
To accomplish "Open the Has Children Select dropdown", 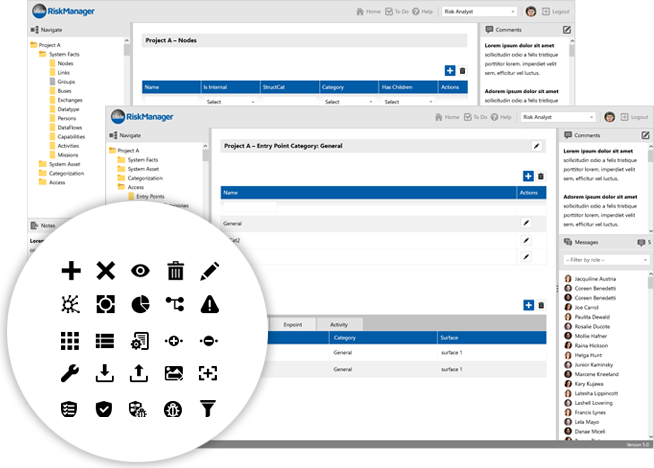I will (408, 102).
